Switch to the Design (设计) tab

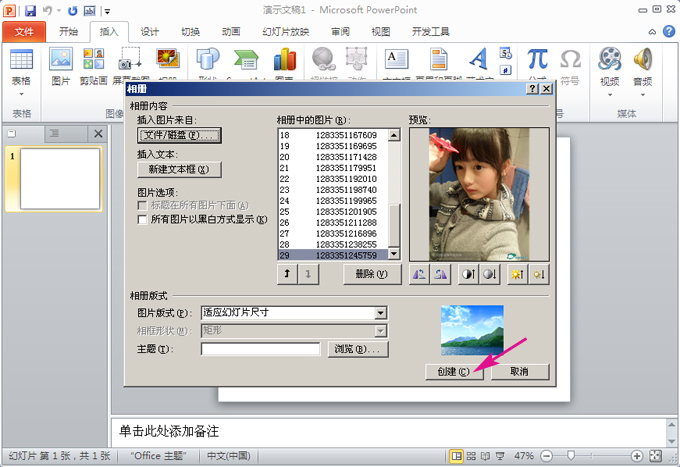click(x=150, y=32)
